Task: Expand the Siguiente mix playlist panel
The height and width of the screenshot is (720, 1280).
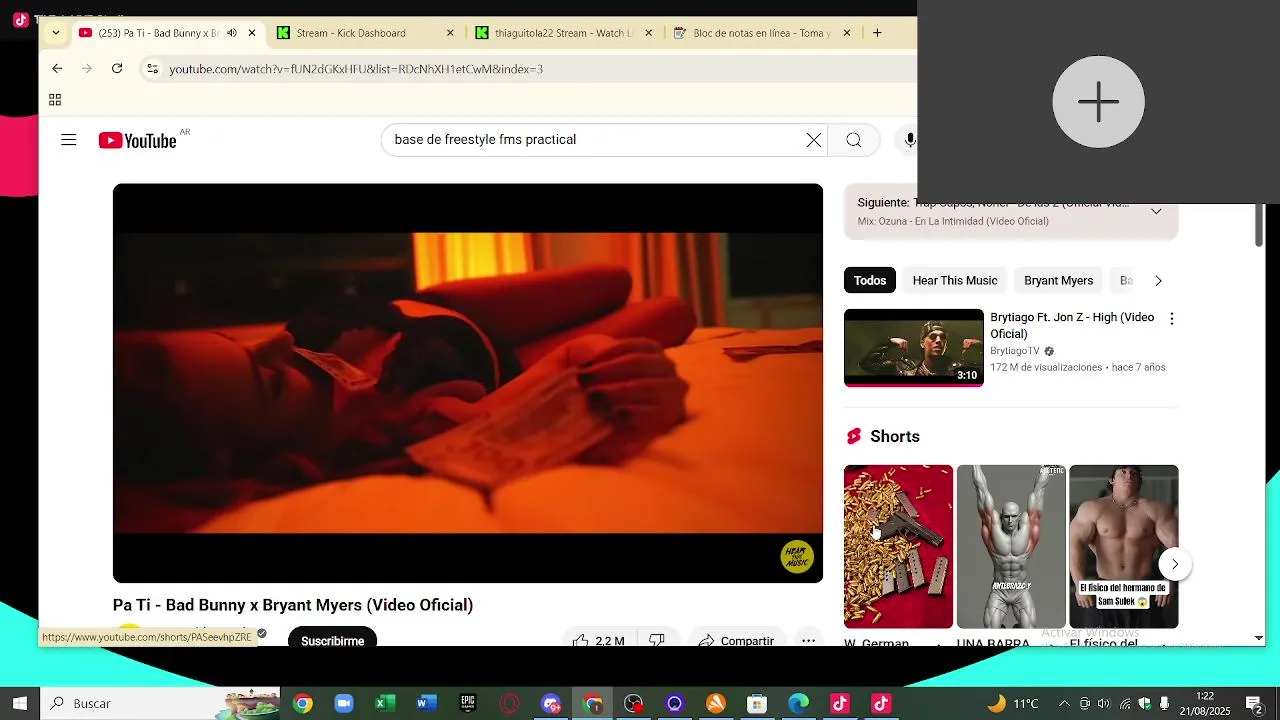Action: (x=1156, y=212)
